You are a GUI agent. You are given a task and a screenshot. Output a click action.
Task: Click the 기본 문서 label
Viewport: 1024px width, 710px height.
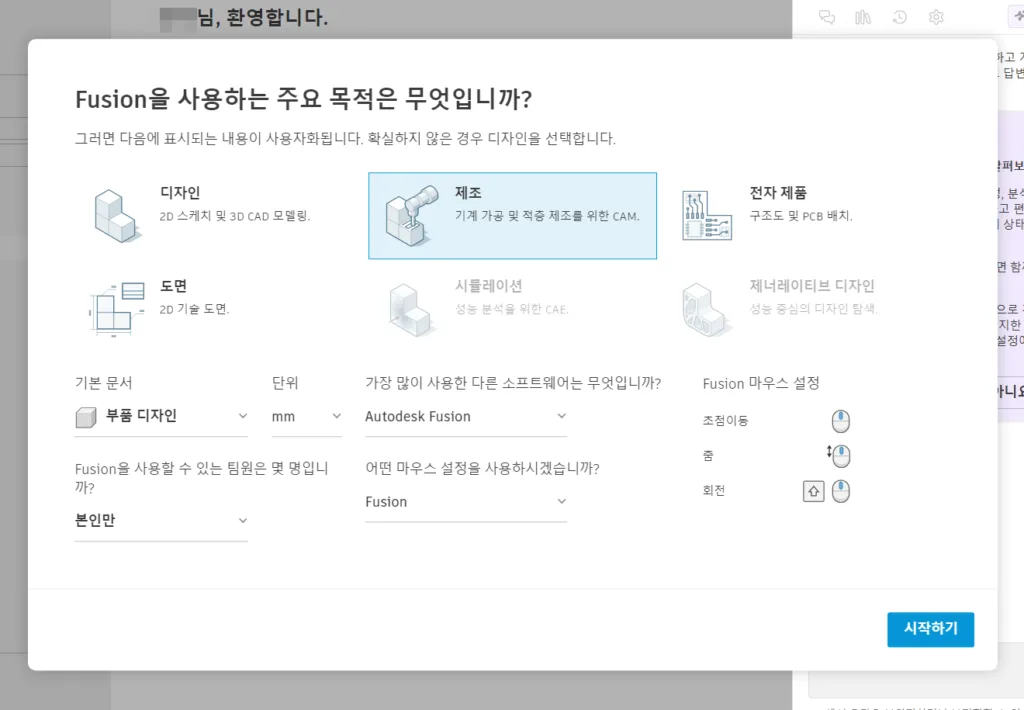click(x=103, y=383)
